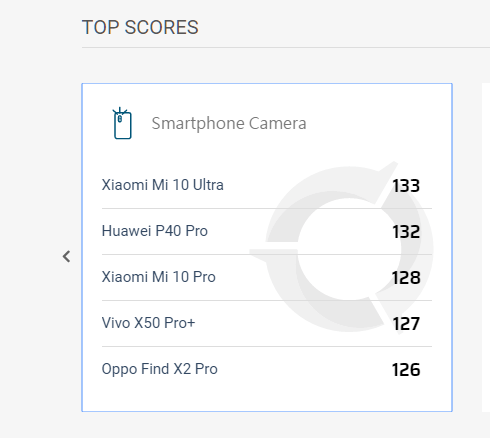This screenshot has width=490, height=438.
Task: Click the smartphone camera category icon
Action: pyautogui.click(x=122, y=123)
